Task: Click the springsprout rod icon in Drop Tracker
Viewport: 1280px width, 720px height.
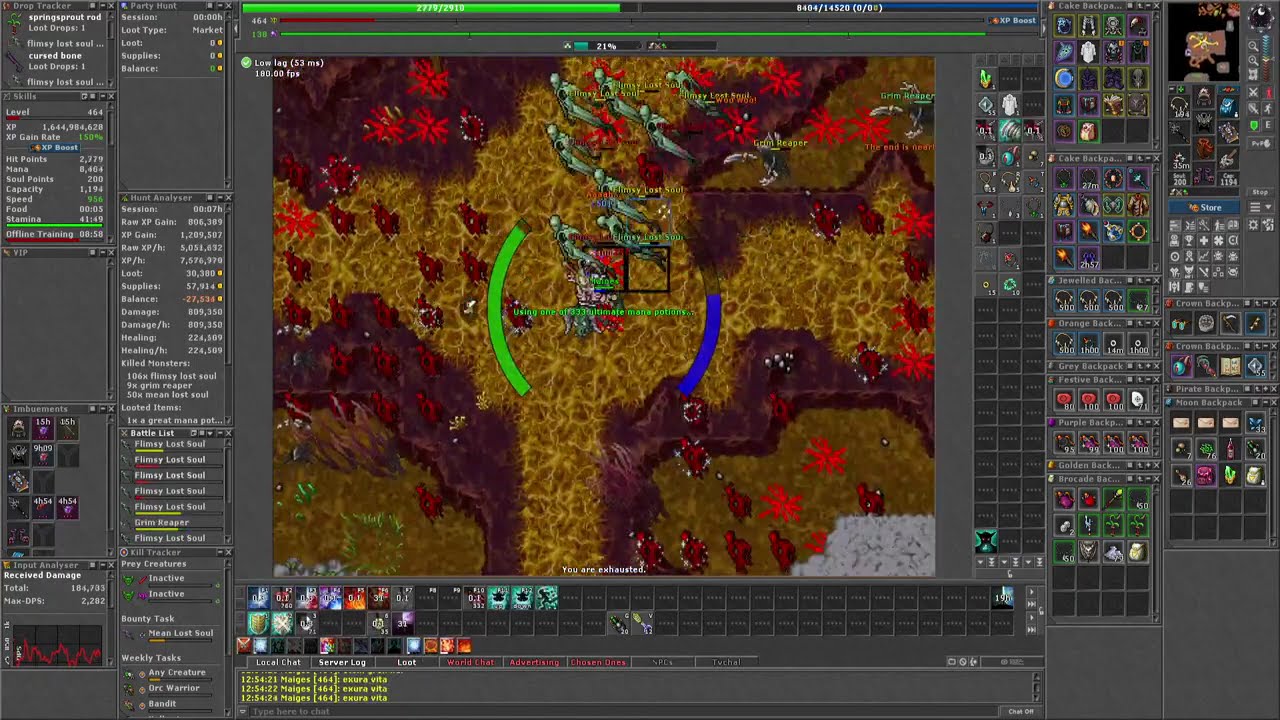Action: coord(15,22)
